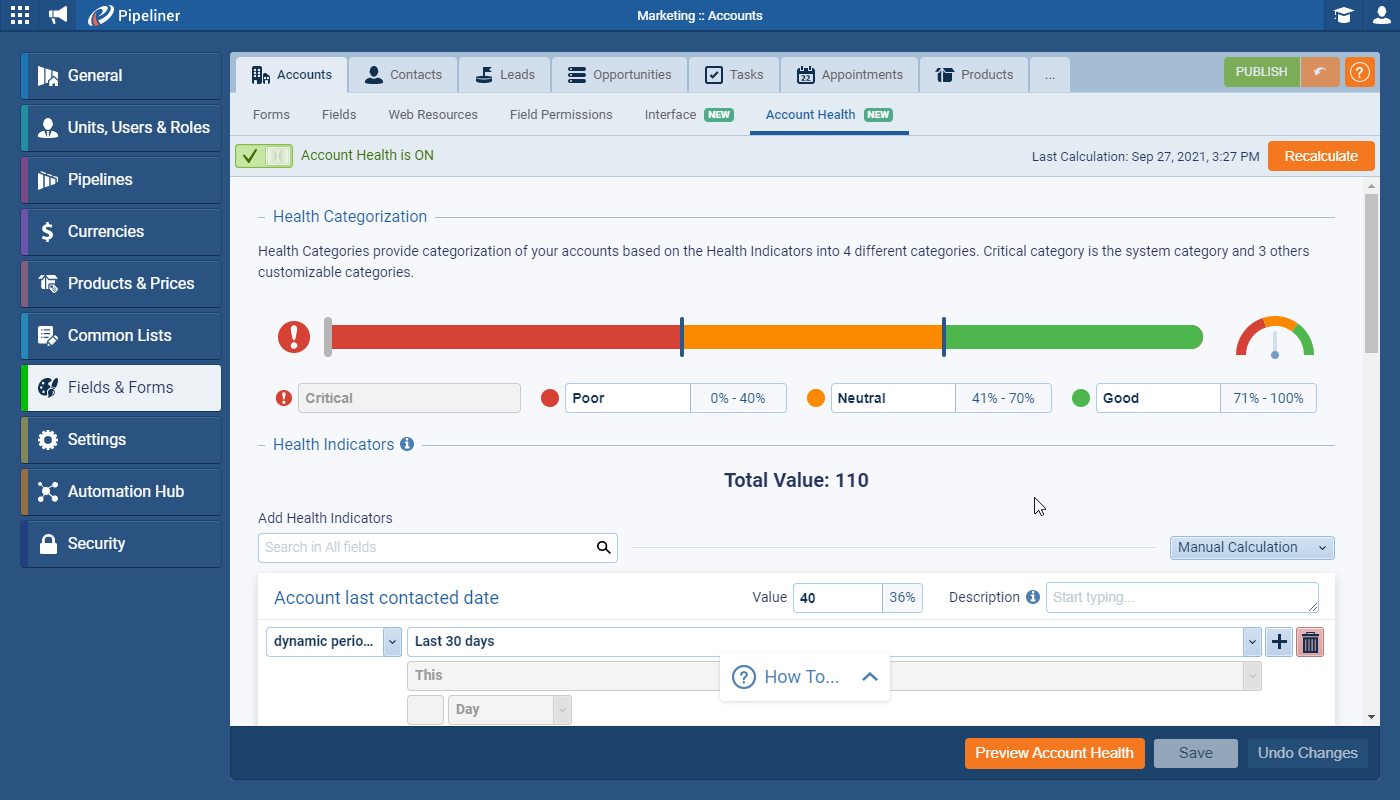Click the orange help question mark icon
1400x800 pixels.
pyautogui.click(x=1359, y=72)
